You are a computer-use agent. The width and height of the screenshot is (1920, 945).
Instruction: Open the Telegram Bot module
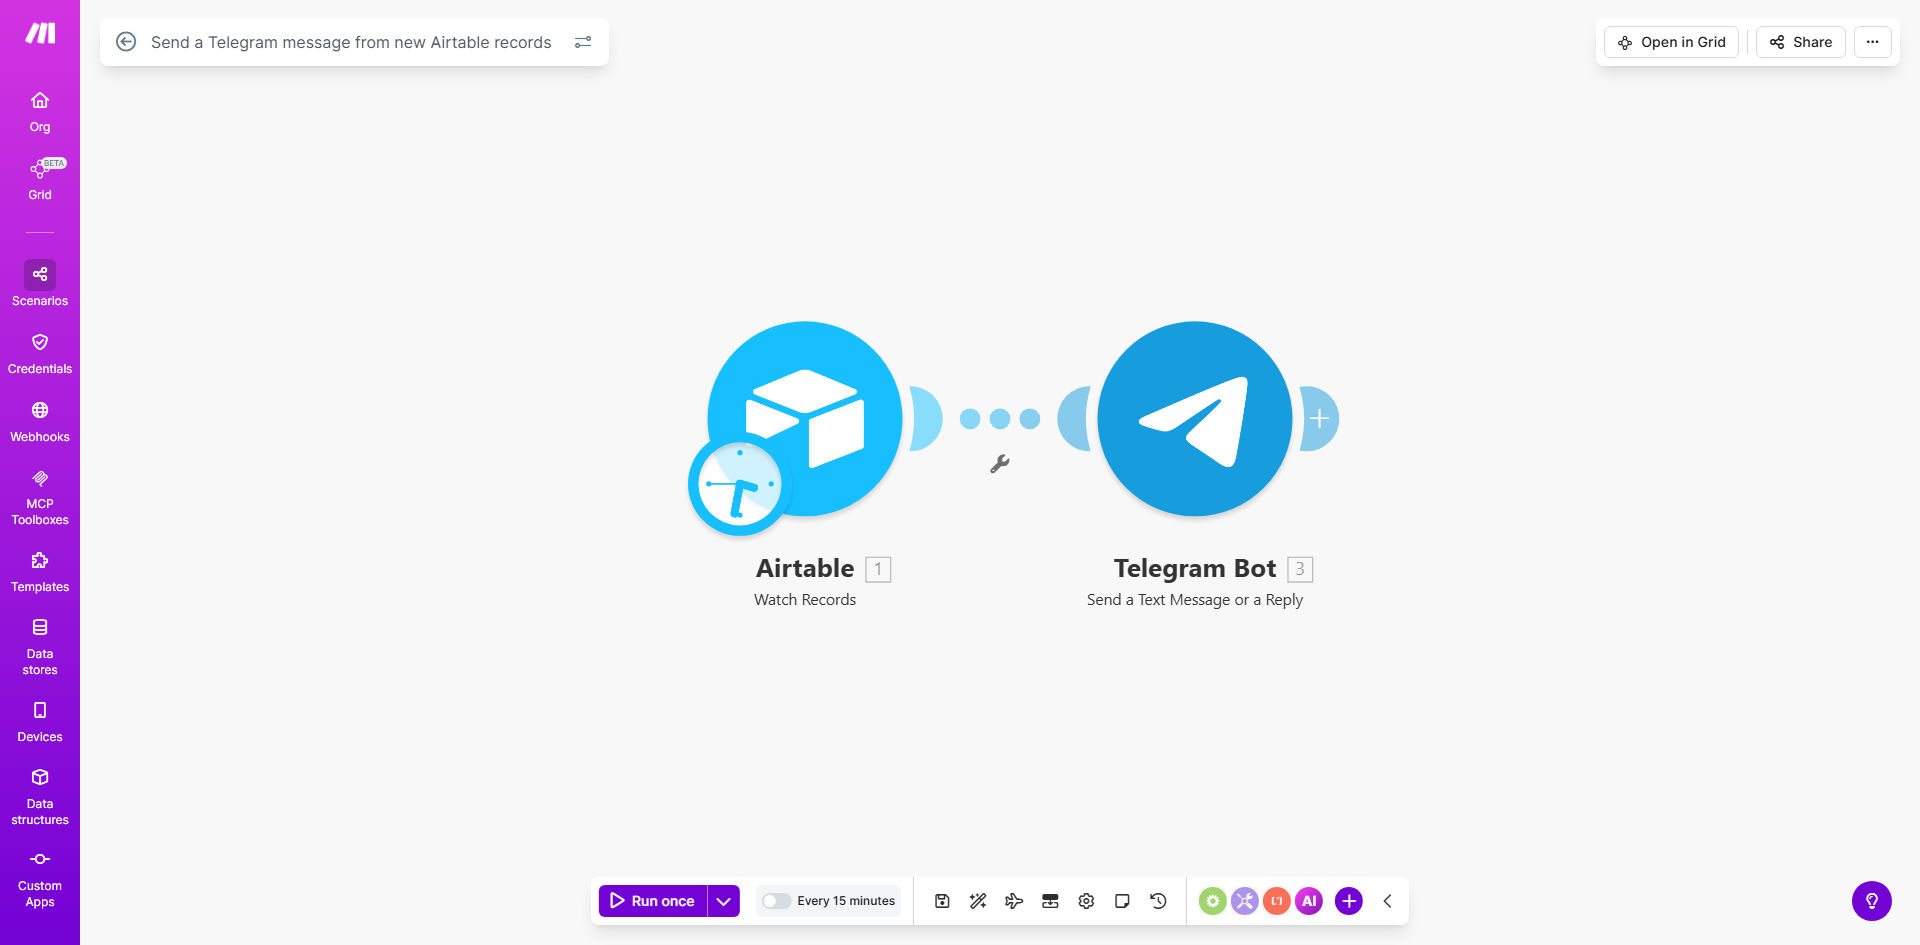pyautogui.click(x=1195, y=418)
